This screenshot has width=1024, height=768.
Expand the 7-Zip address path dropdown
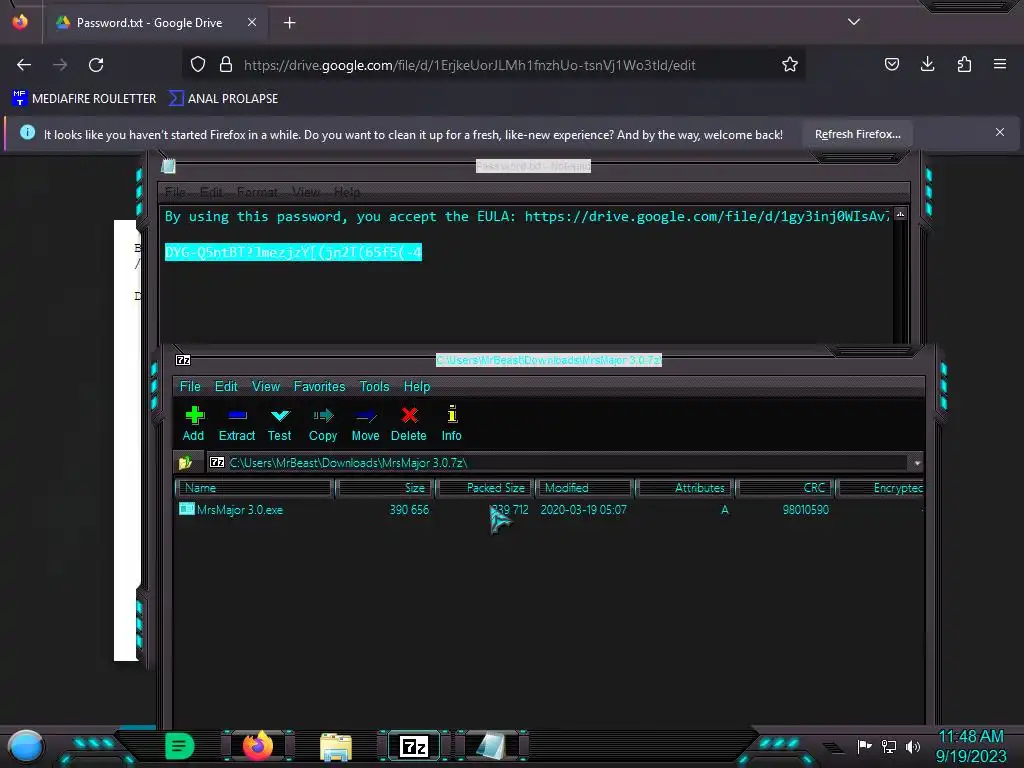(917, 463)
